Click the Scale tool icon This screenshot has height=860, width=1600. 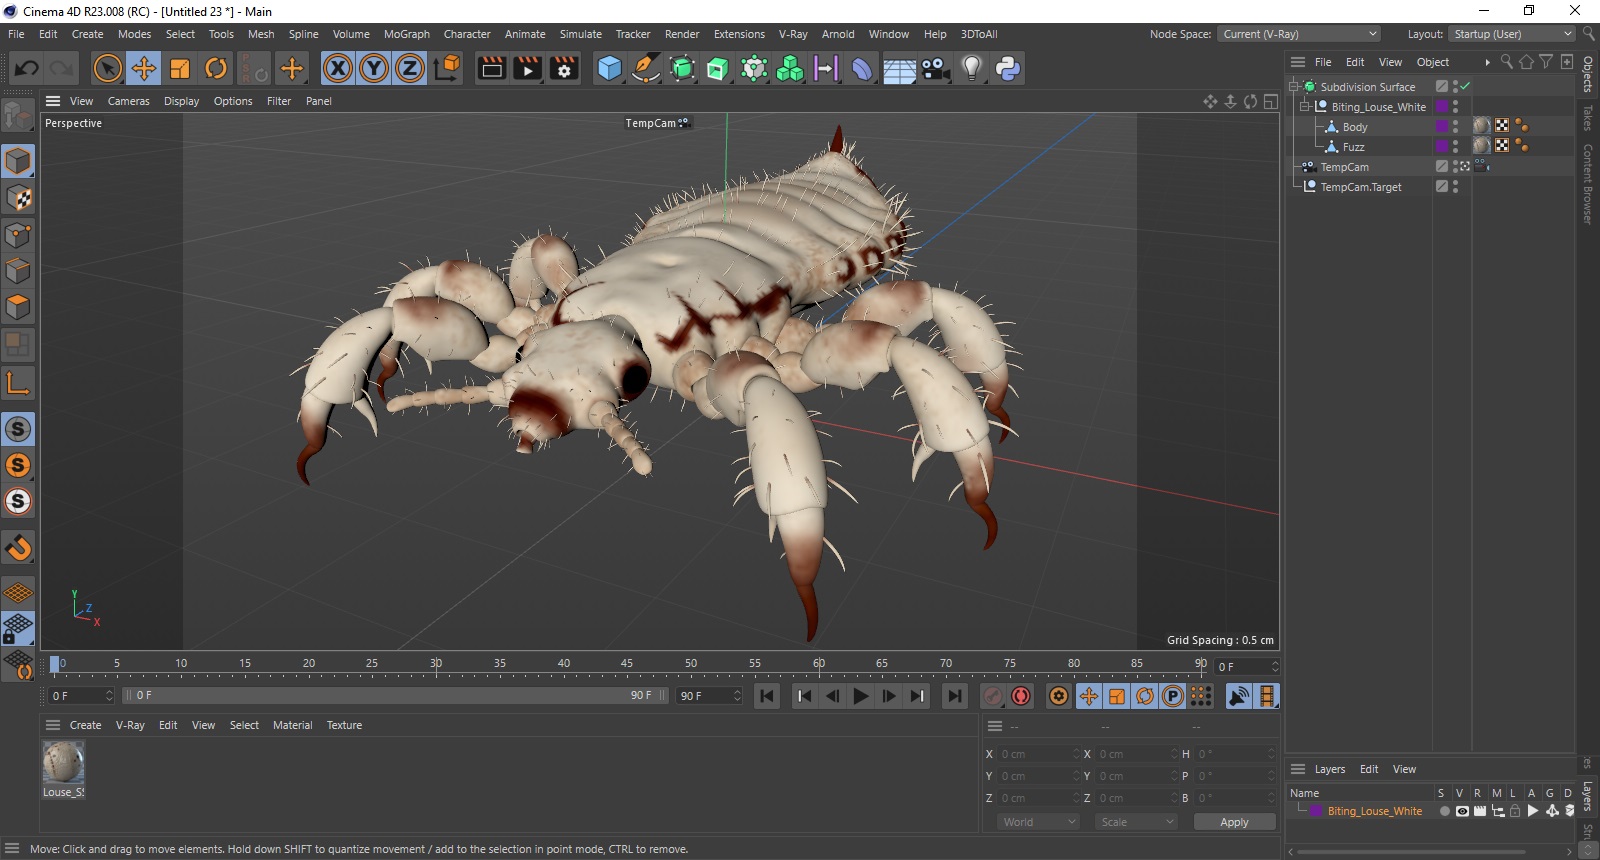[x=180, y=68]
